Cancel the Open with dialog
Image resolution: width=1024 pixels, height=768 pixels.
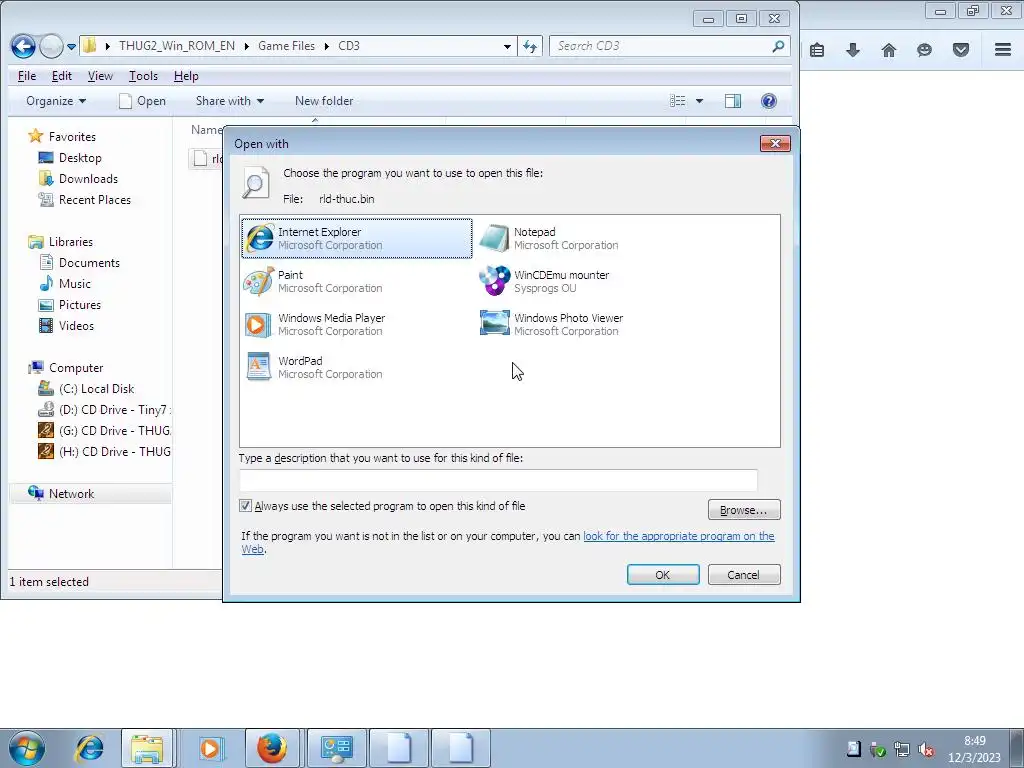[744, 575]
